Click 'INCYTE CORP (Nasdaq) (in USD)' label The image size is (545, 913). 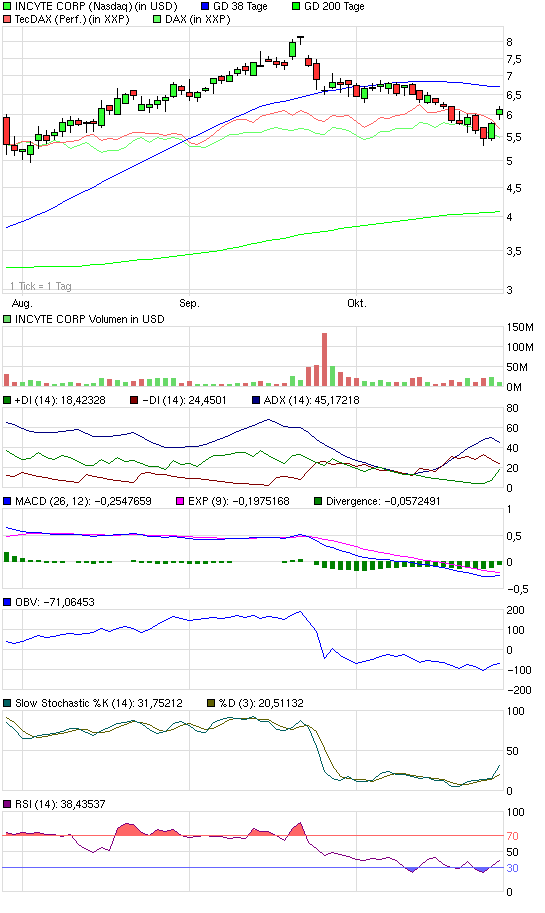pos(96,6)
